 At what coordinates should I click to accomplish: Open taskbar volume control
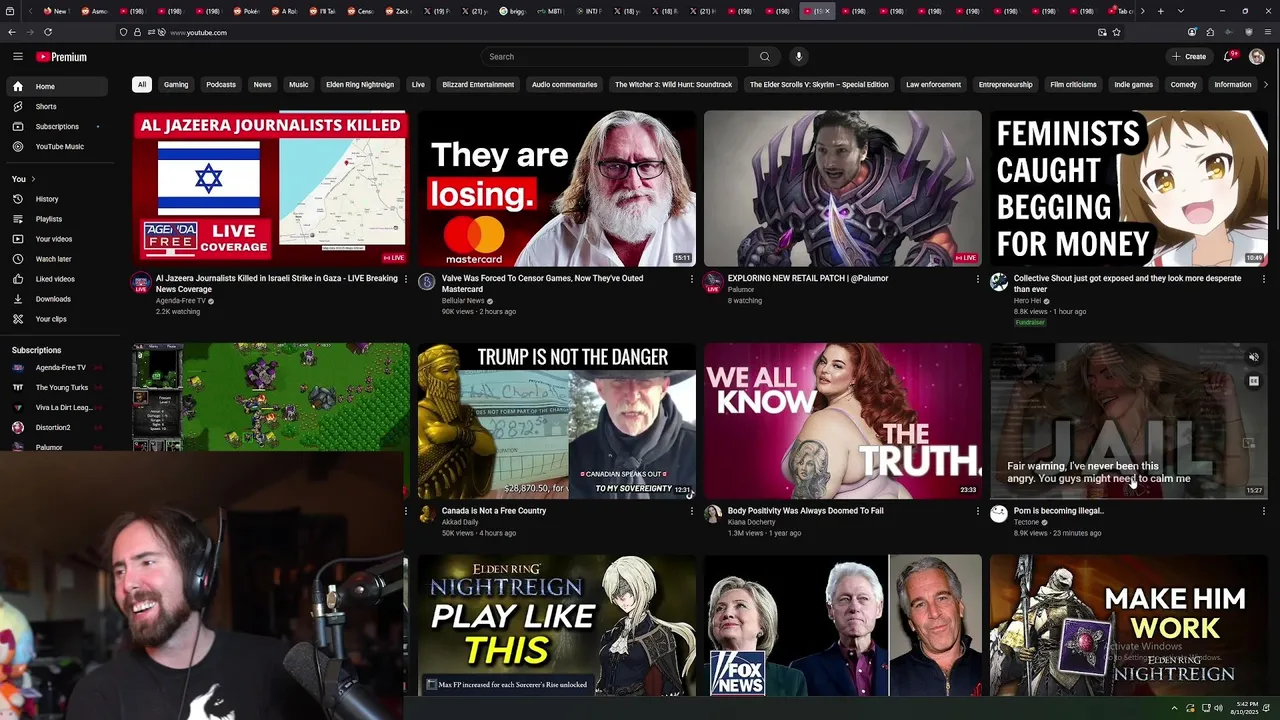click(1218, 708)
